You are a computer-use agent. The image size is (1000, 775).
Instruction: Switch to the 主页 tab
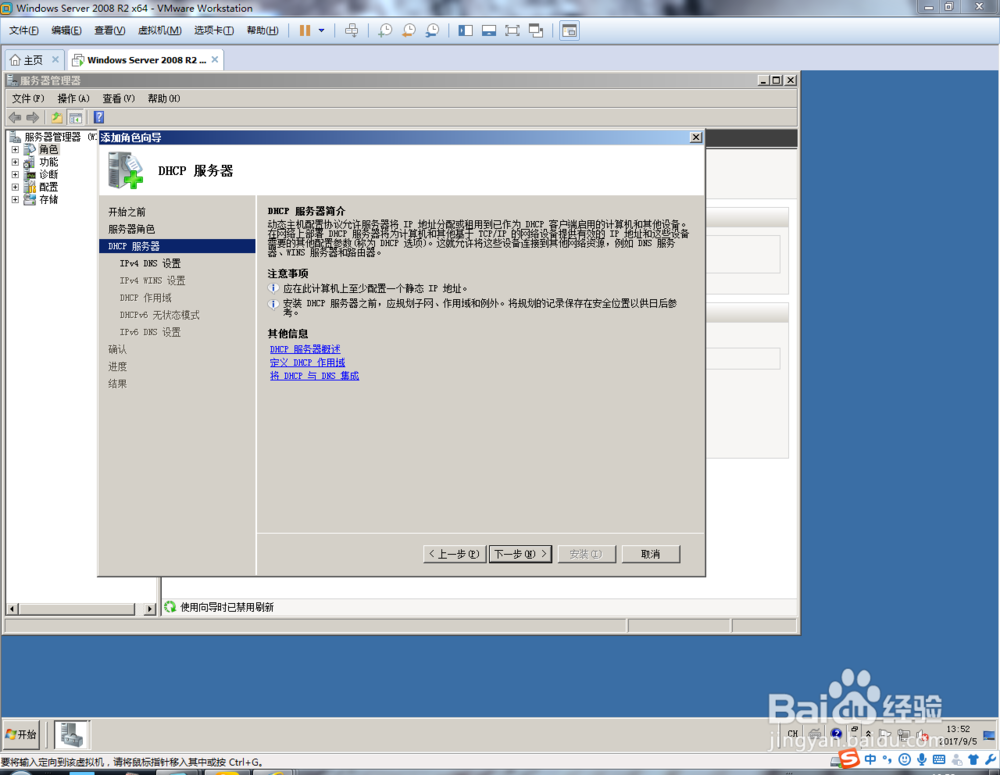click(x=27, y=60)
